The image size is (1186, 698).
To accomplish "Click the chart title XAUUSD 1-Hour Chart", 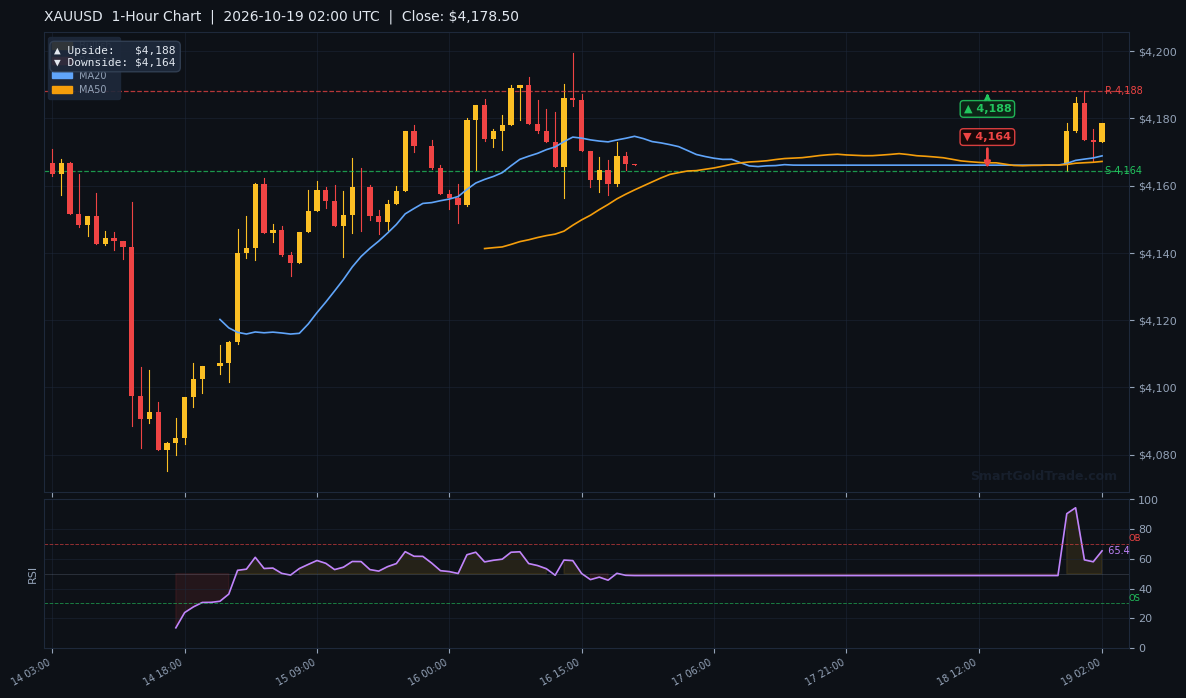I will tap(123, 17).
